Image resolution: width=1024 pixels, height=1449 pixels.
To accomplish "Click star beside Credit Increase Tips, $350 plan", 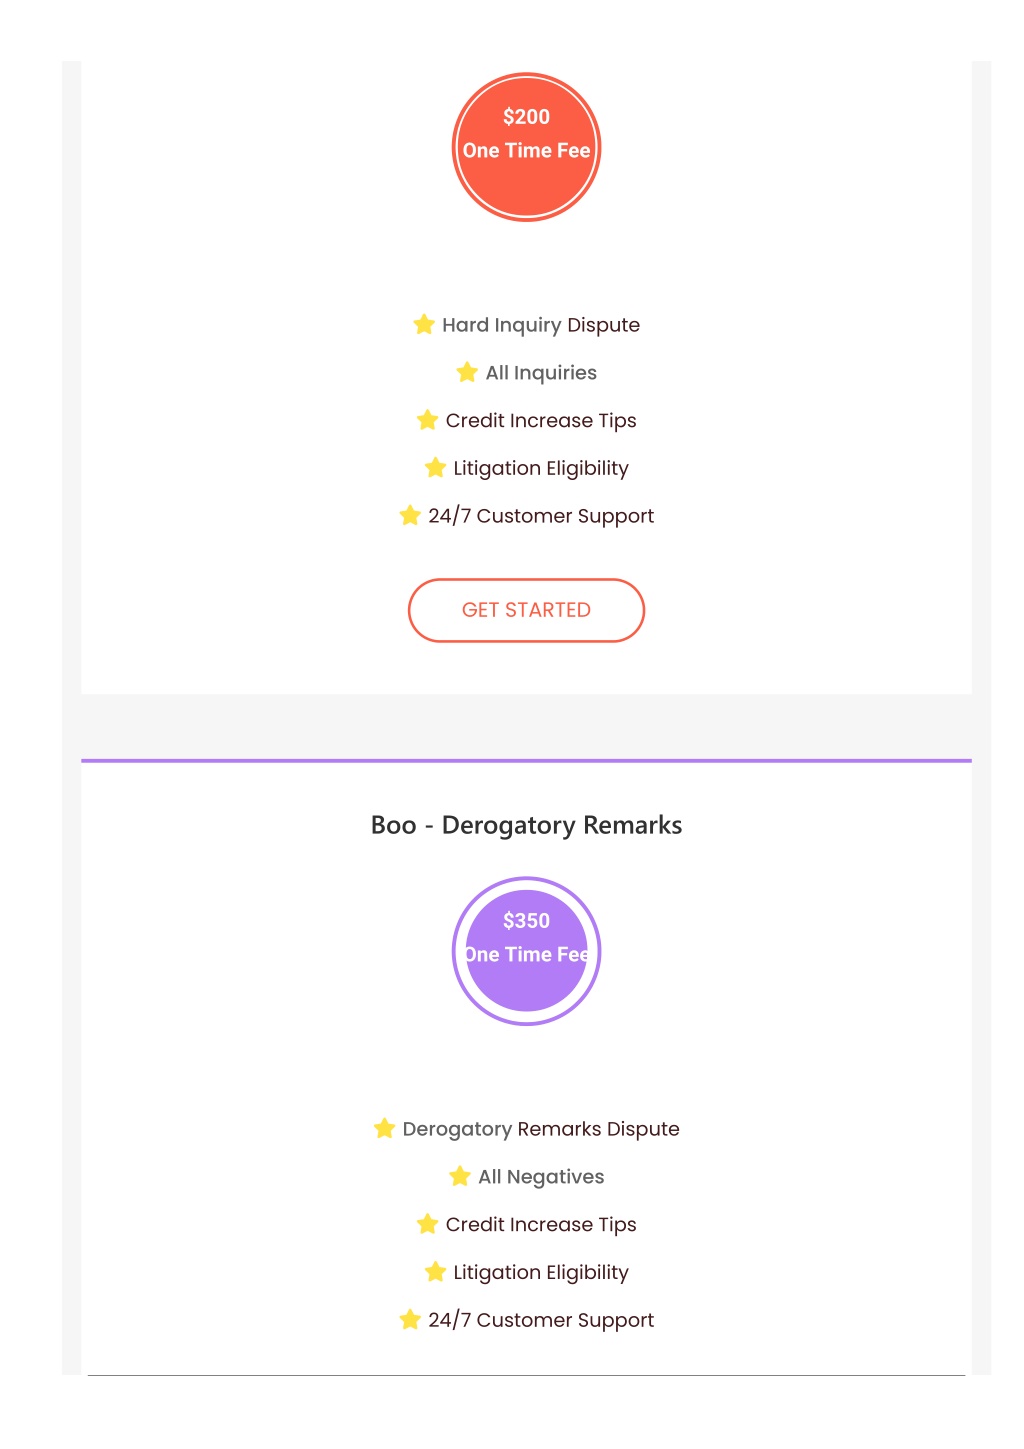I will [x=427, y=1224].
